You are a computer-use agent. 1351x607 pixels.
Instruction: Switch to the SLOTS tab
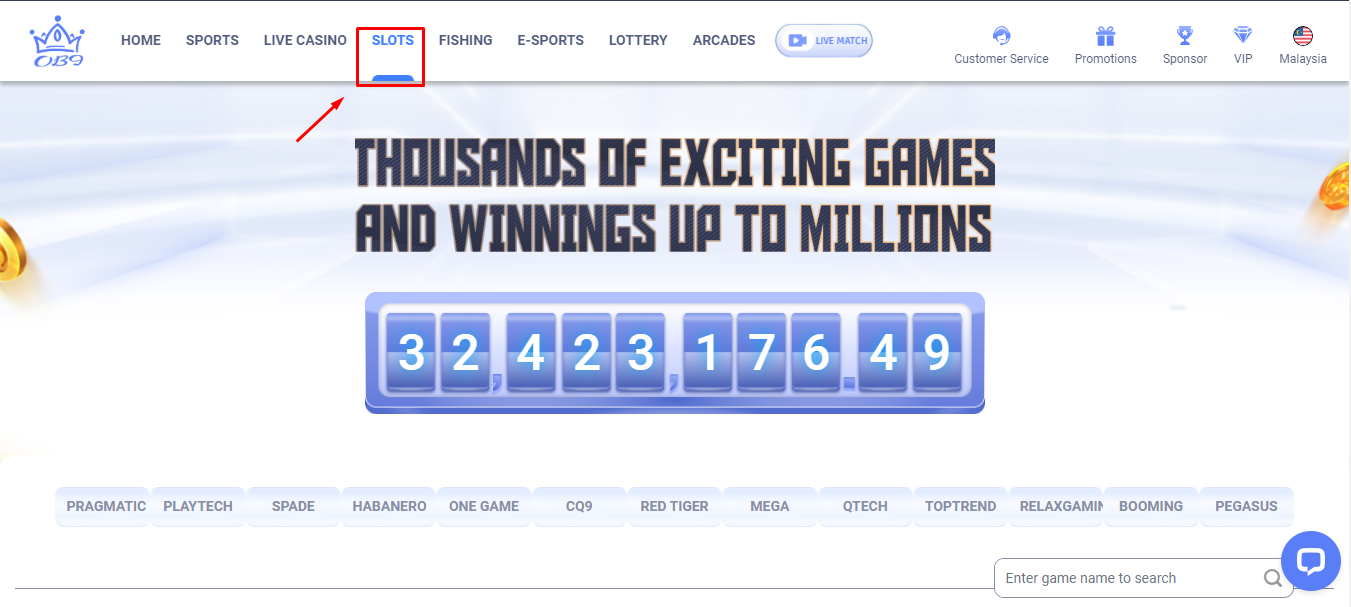[x=391, y=40]
